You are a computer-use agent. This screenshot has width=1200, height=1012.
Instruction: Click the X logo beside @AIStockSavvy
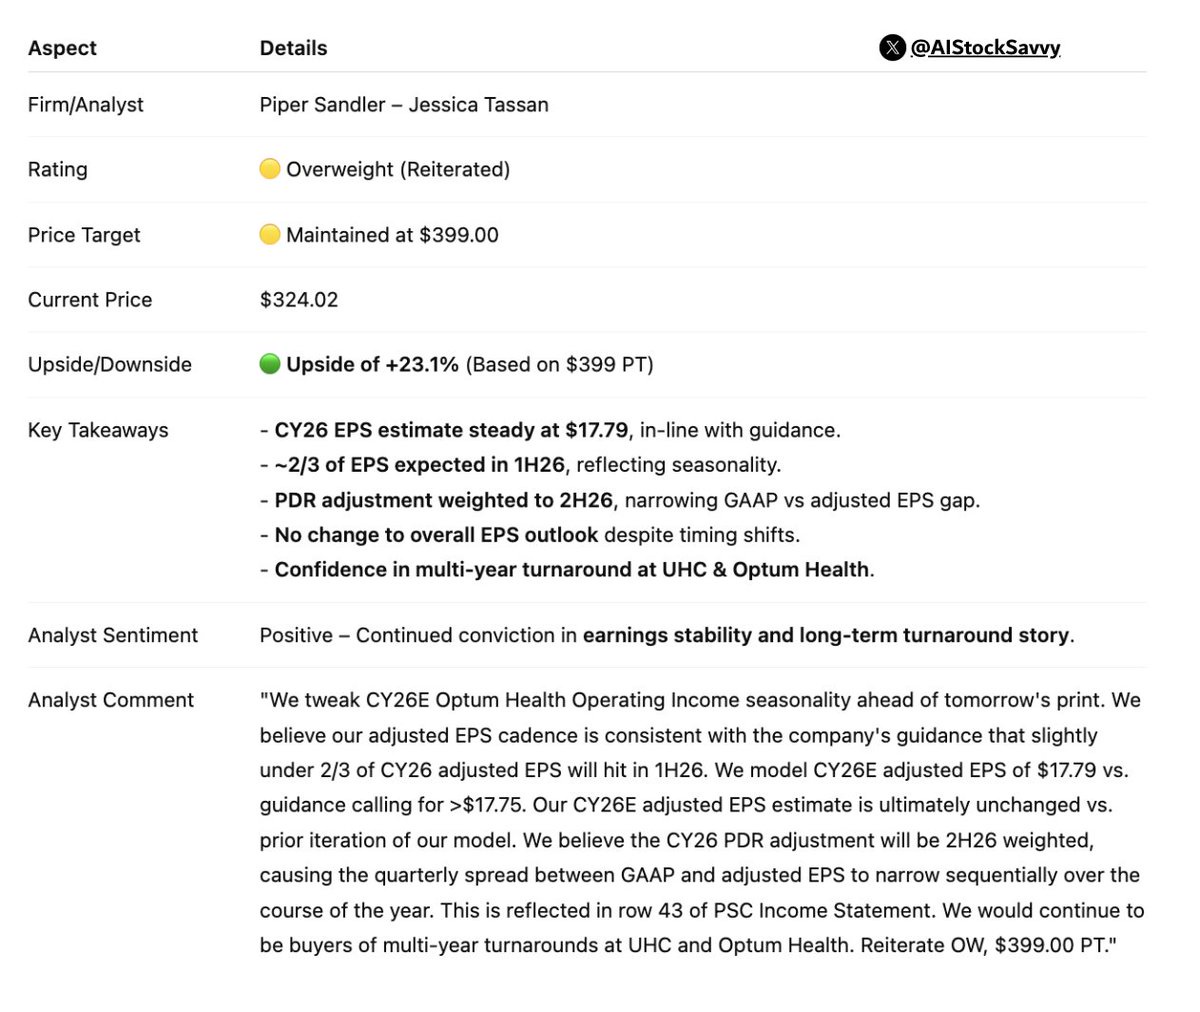(x=892, y=47)
